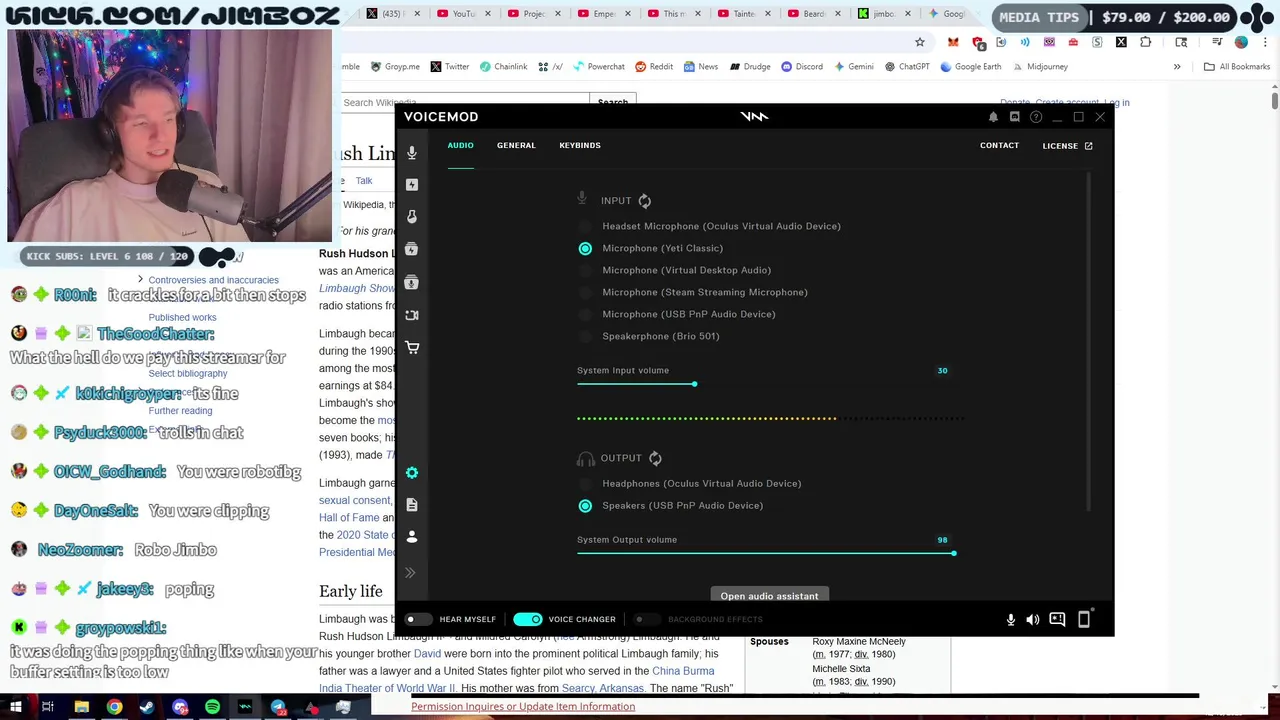Open the Voicebox microphone icon in Voicemod sidebar
1280x720 pixels.
pyautogui.click(x=412, y=153)
